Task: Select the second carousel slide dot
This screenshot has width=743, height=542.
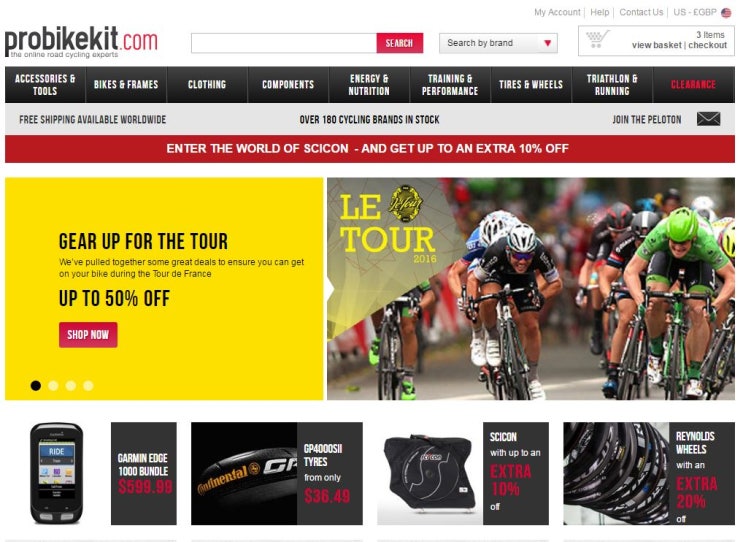Action: coord(53,386)
